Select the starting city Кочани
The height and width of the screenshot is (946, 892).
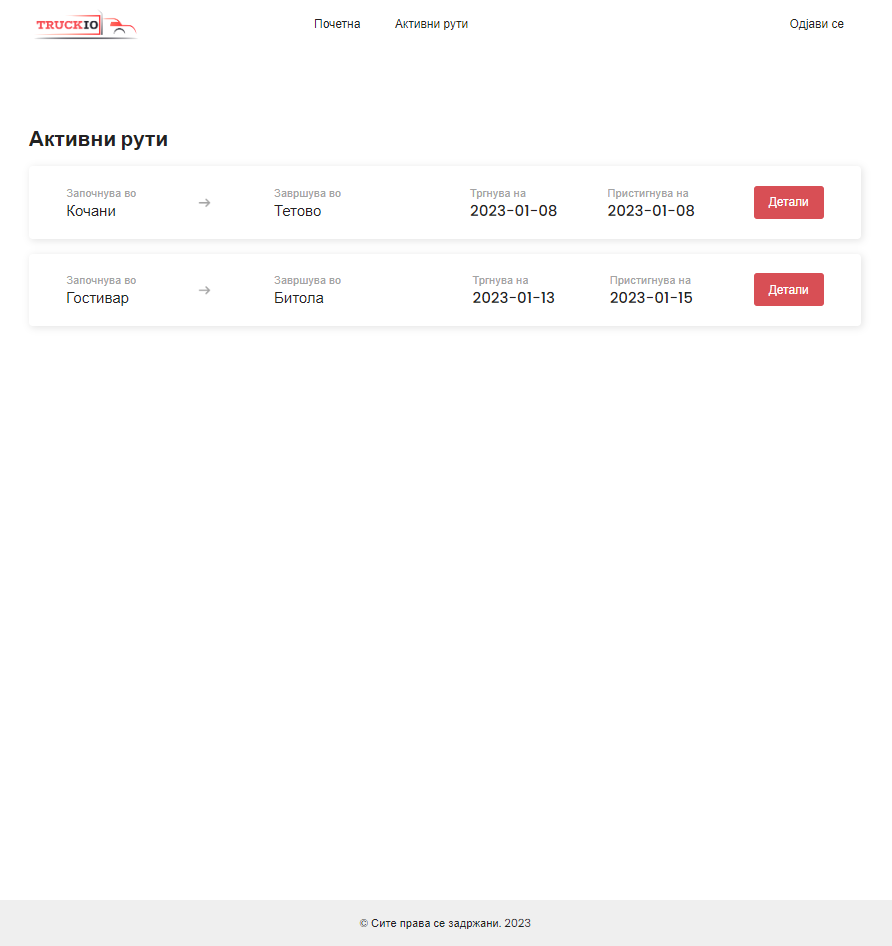tap(91, 211)
